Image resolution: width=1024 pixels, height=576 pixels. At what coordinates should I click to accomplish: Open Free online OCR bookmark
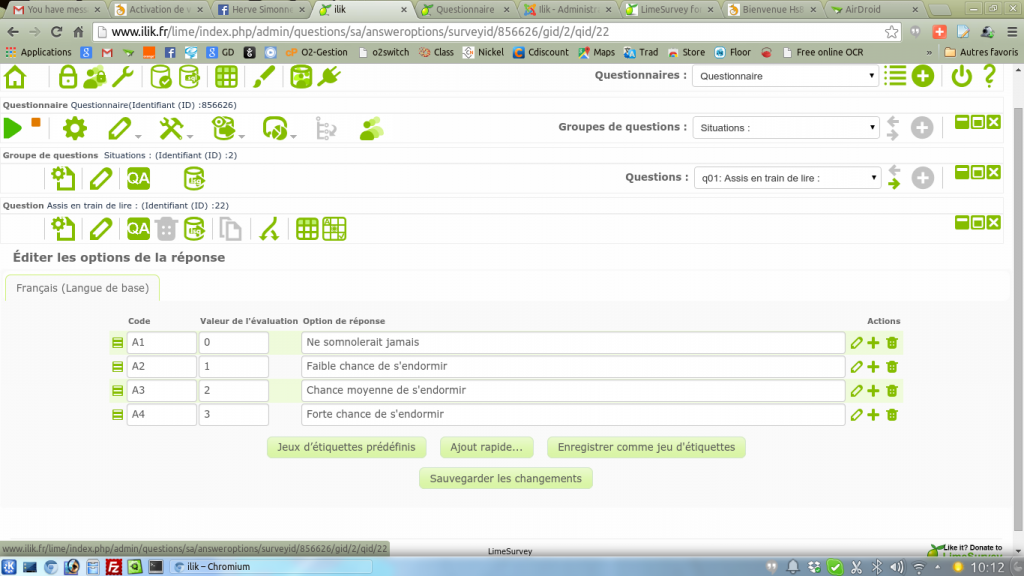point(823,52)
